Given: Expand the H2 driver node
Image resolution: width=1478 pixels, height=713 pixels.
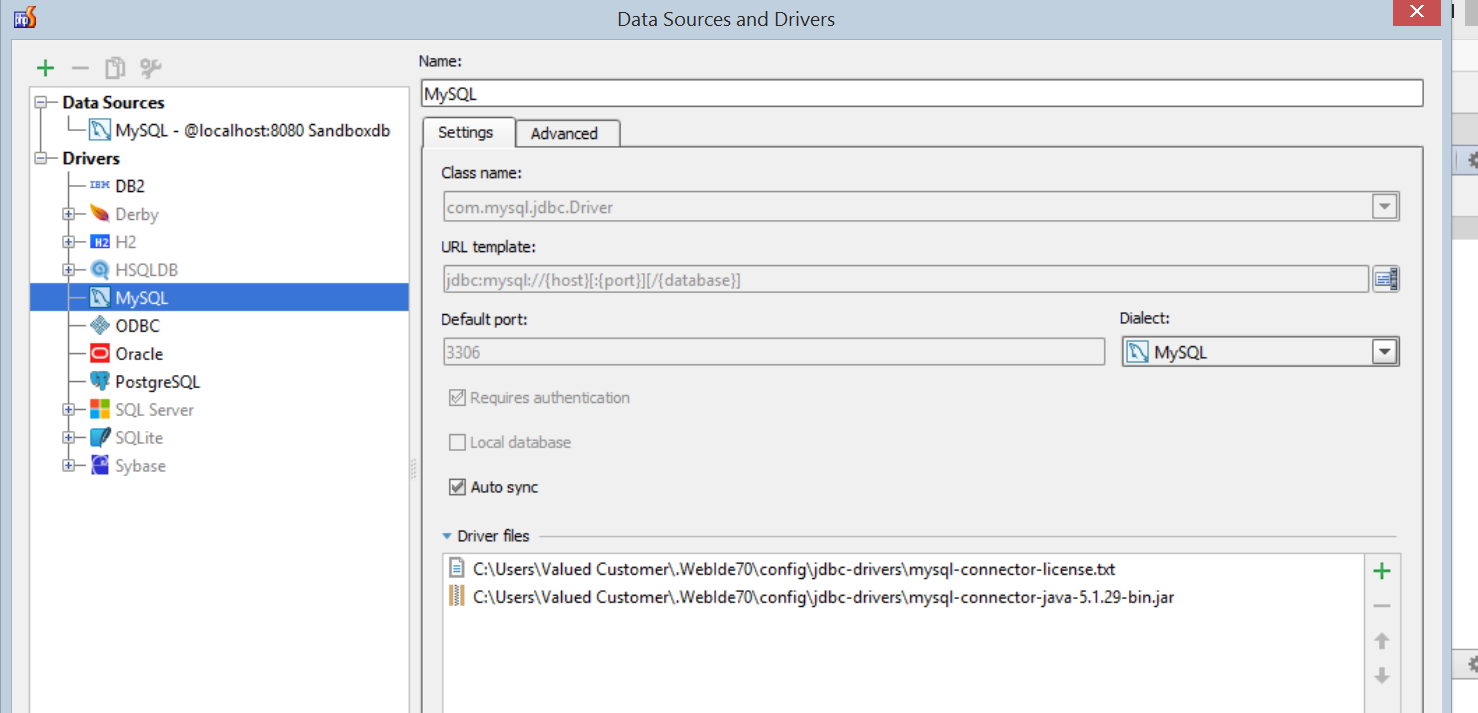Looking at the screenshot, I should [69, 242].
